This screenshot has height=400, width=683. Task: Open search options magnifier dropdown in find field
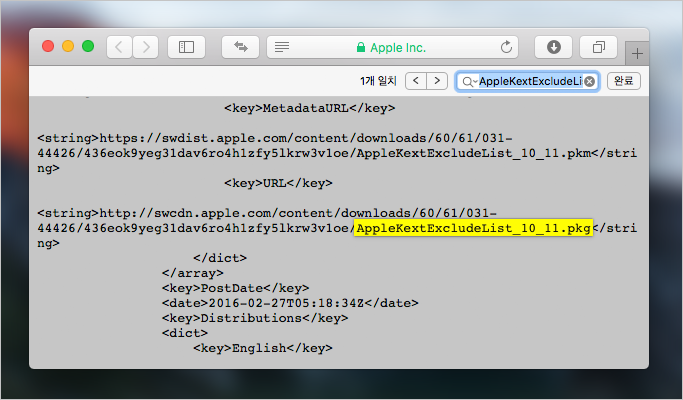point(469,81)
